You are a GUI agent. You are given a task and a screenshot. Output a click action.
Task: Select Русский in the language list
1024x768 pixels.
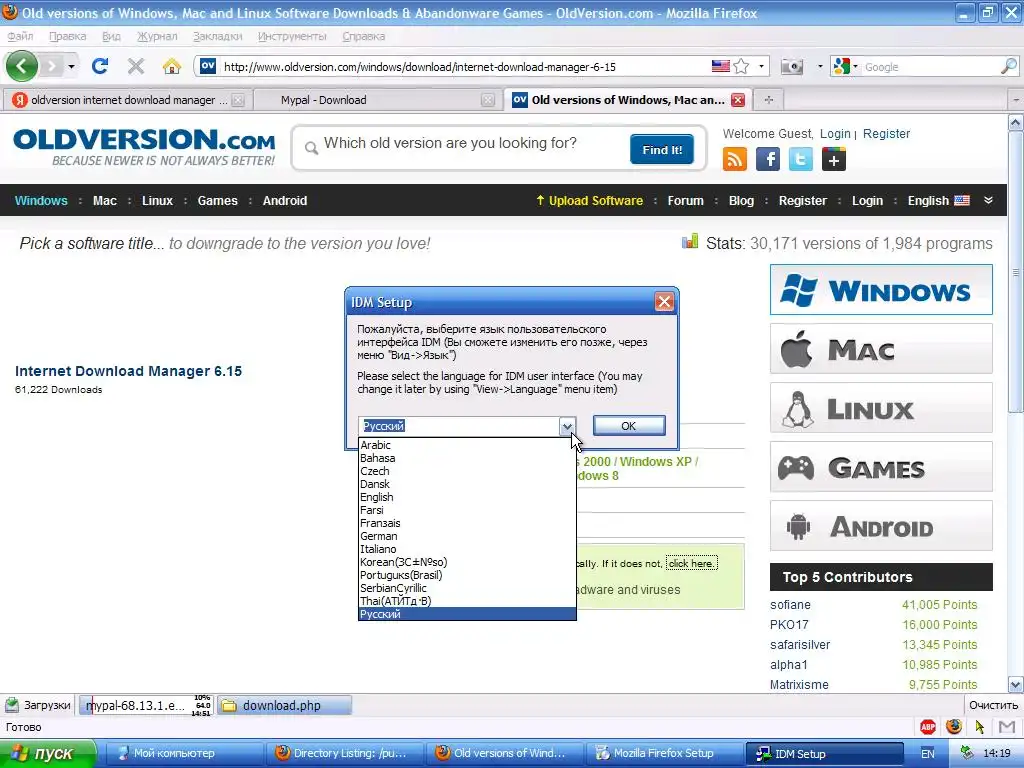(467, 614)
